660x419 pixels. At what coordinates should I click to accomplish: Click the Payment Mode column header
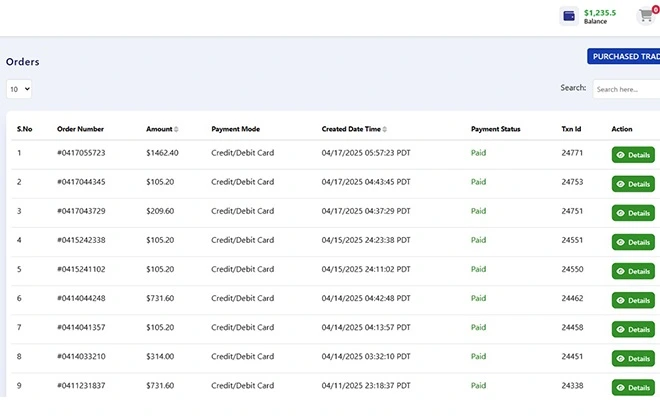pyautogui.click(x=236, y=129)
